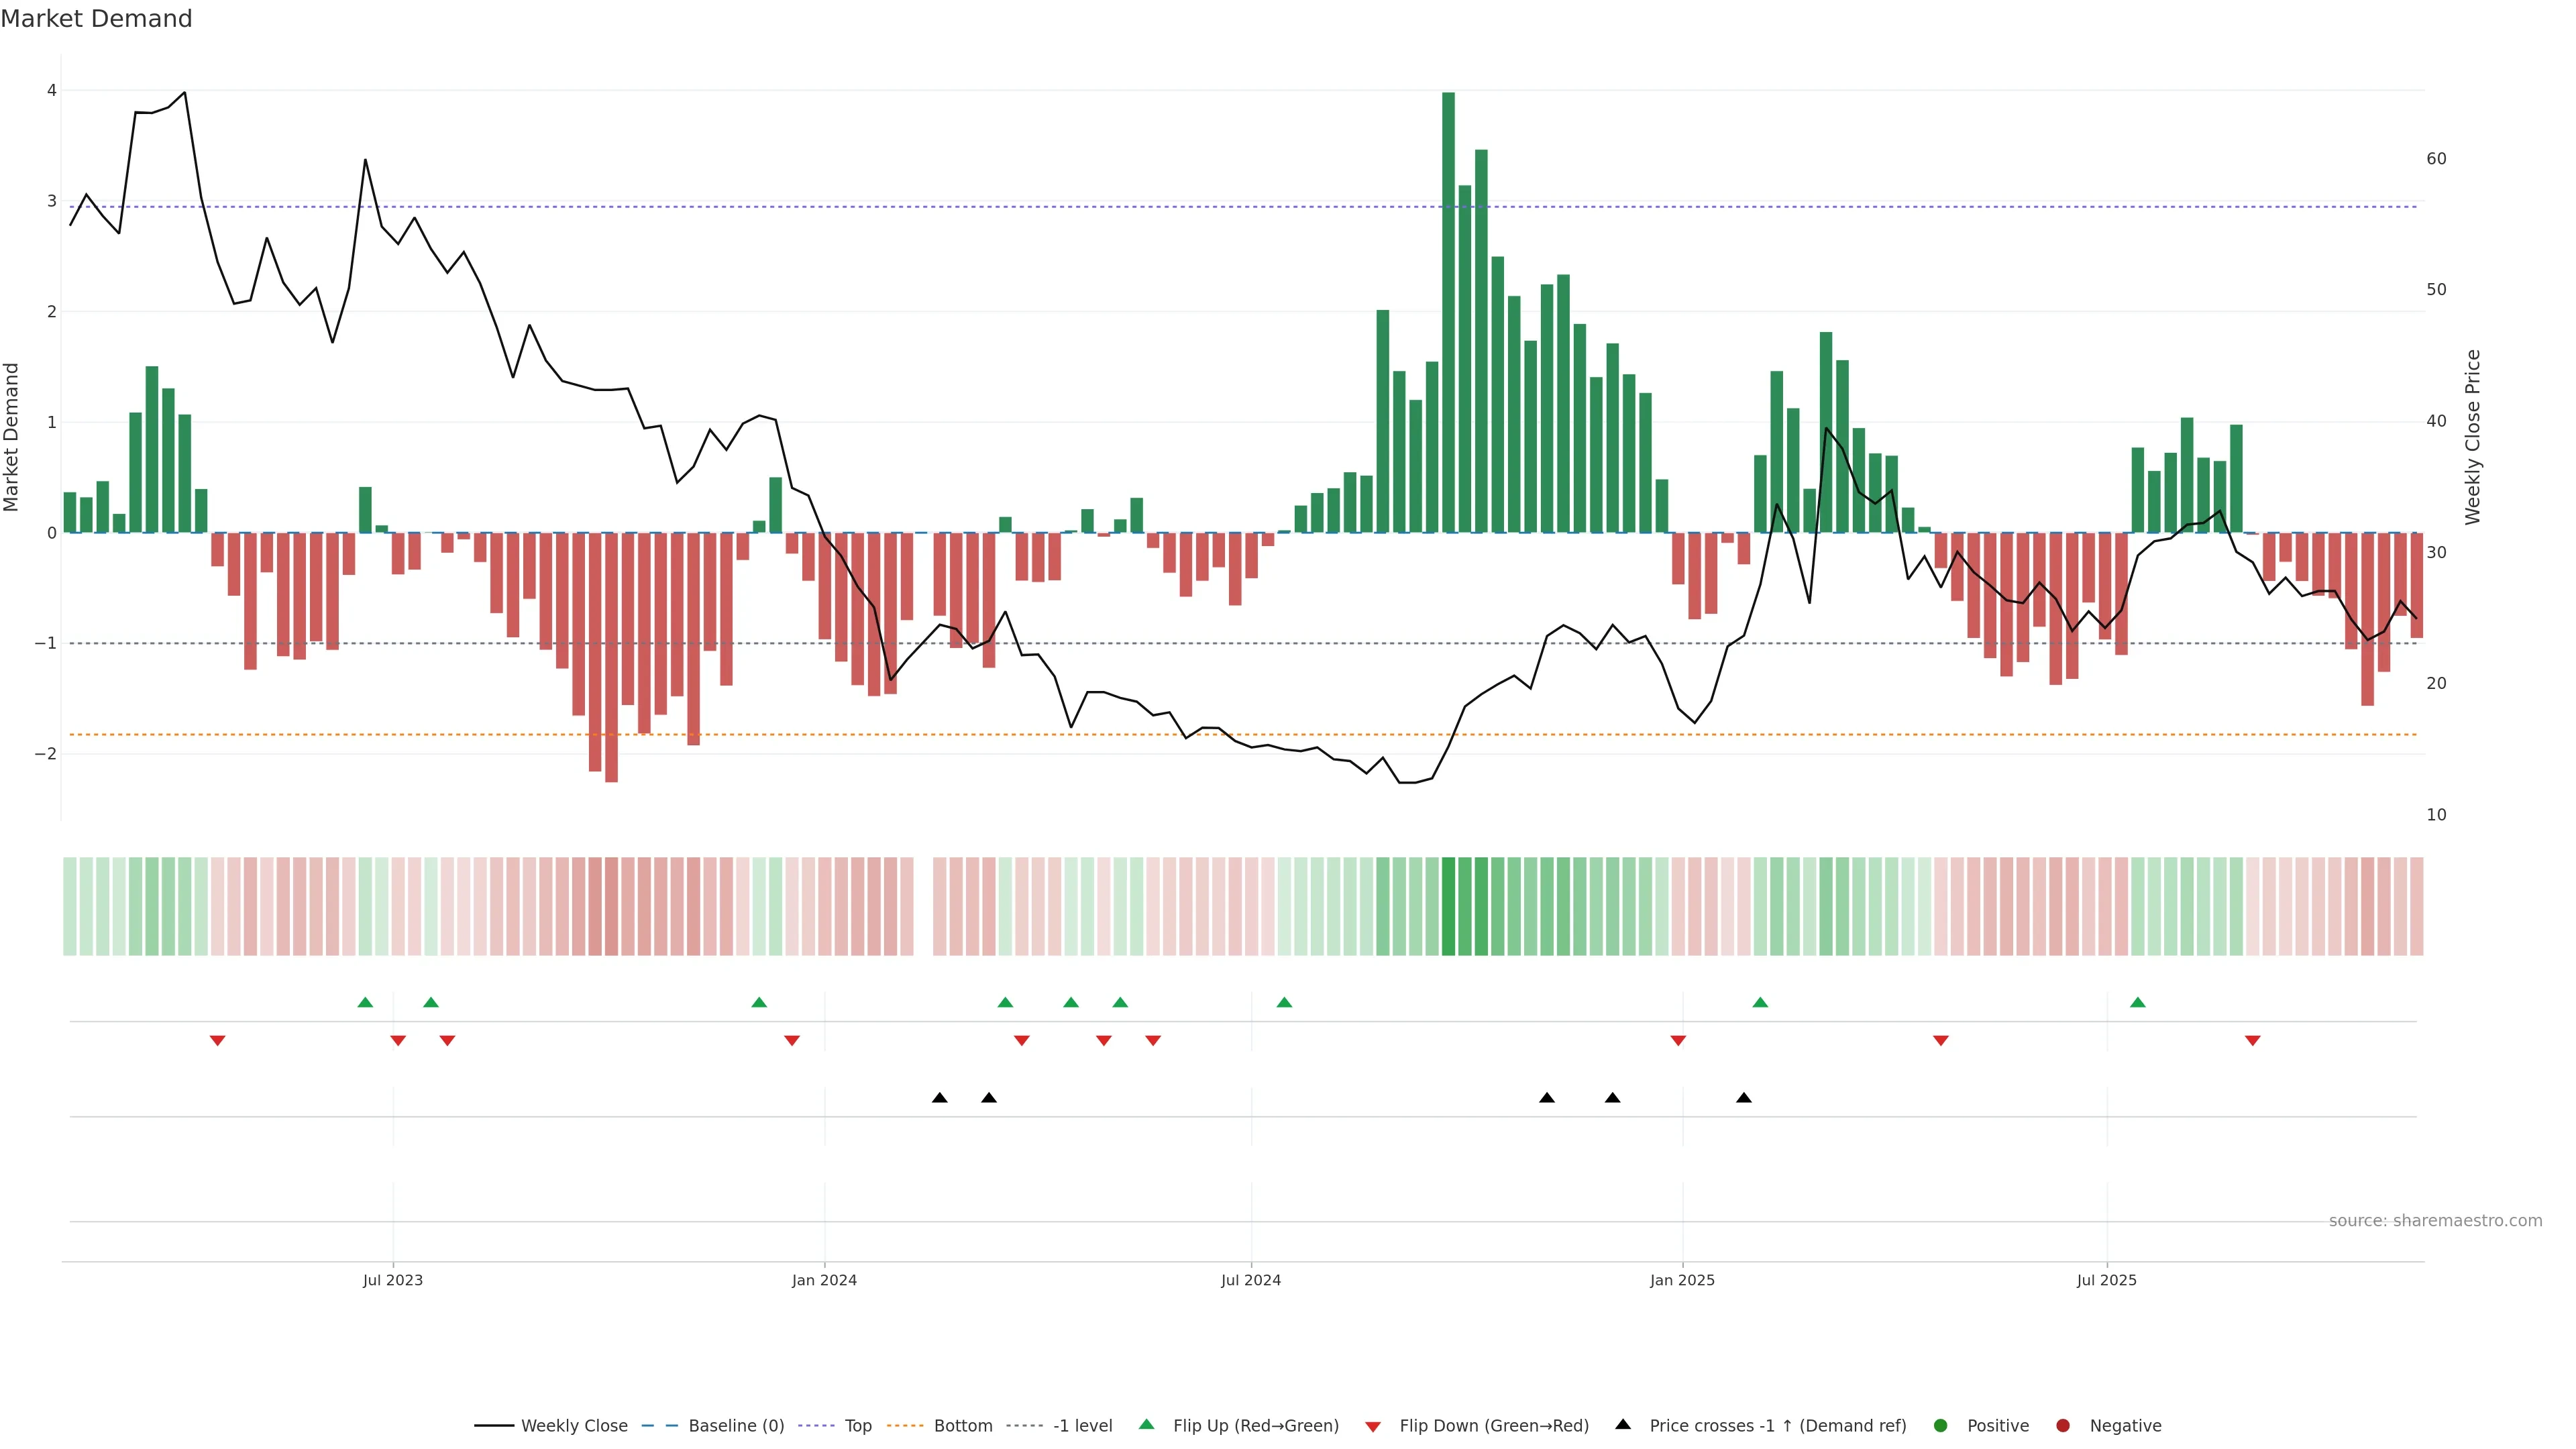Viewport: 2576px width, 1449px height.
Task: Click the Weekly Close Price axis title
Action: tap(2472, 437)
